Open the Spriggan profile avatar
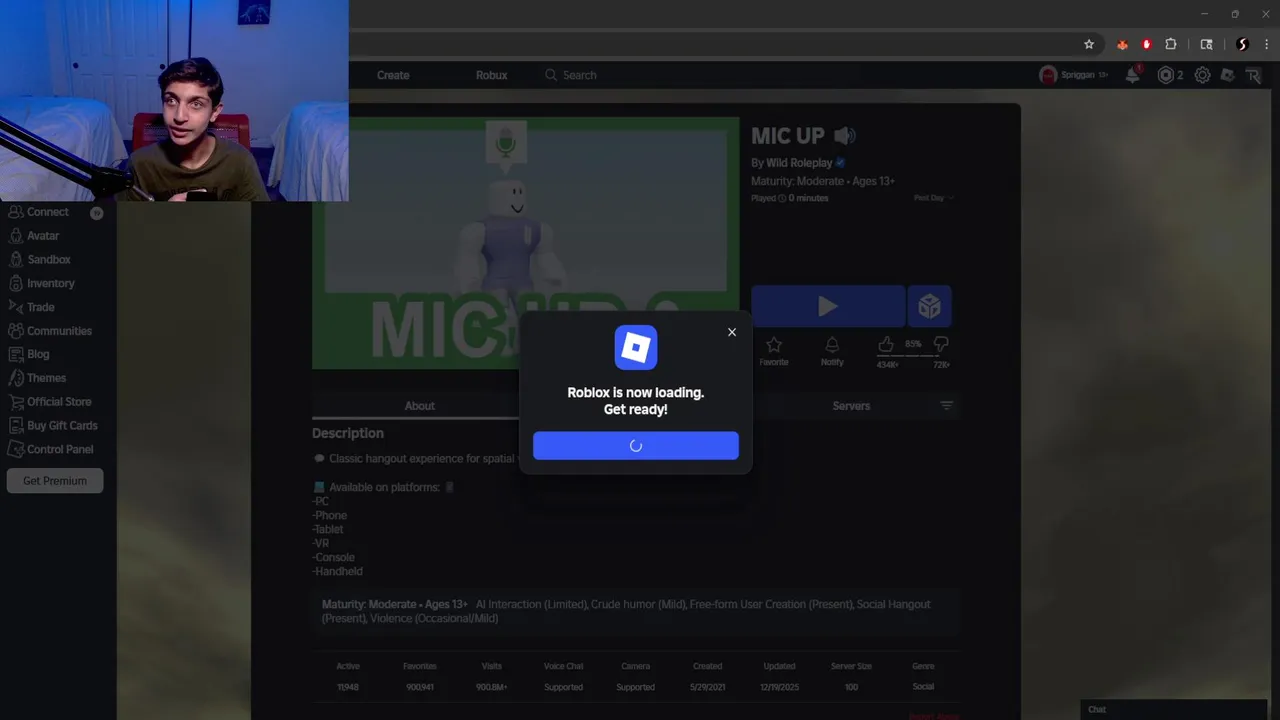 (1048, 75)
